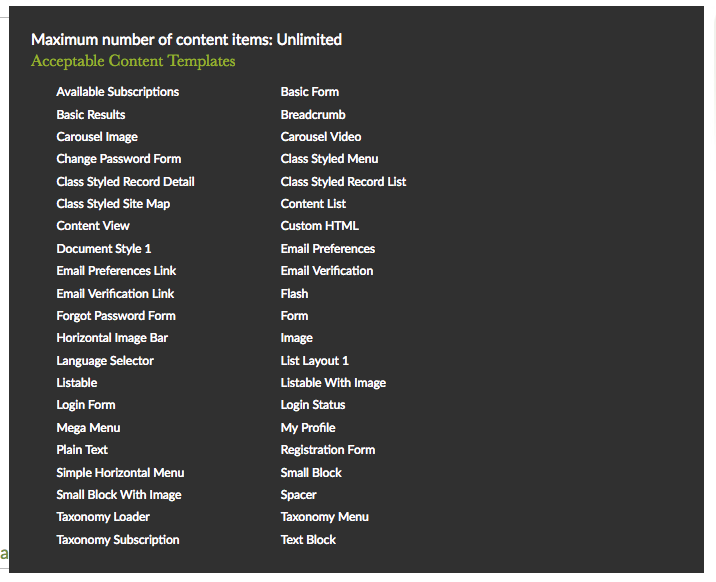Choose the Flash template

(x=294, y=294)
